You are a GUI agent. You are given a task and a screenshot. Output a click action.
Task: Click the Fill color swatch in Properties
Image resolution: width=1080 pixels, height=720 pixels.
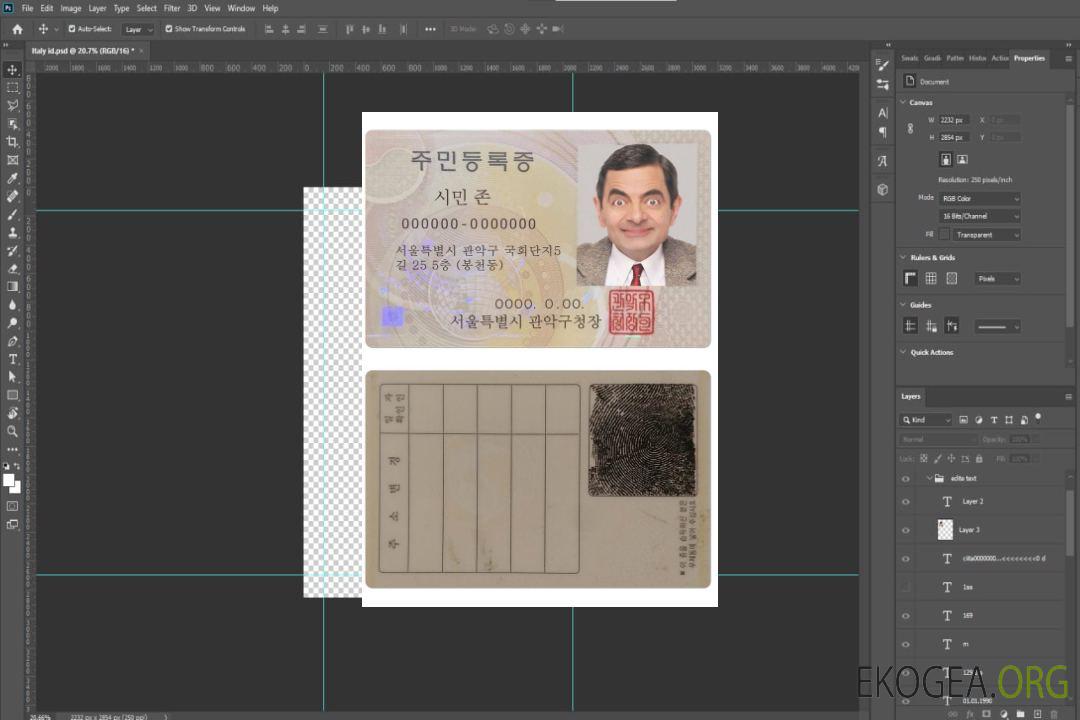pyautogui.click(x=944, y=234)
